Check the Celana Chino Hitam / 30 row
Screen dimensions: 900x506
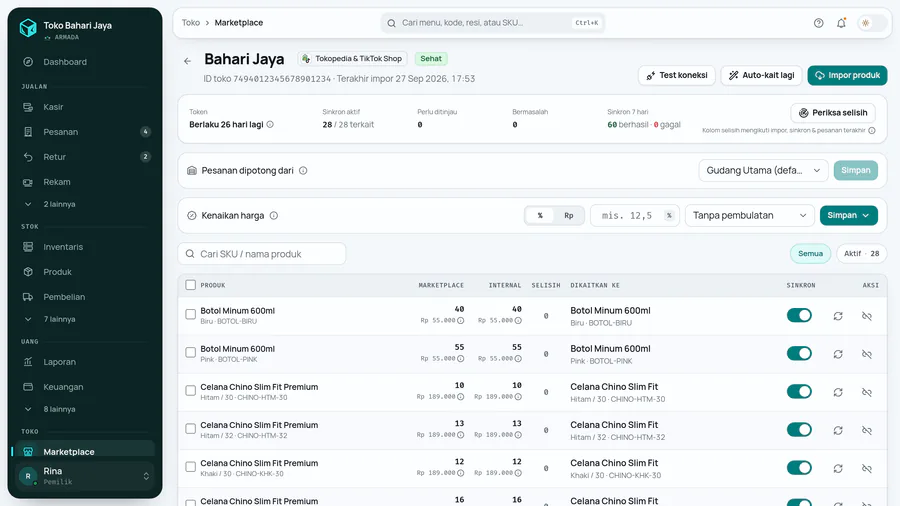(x=191, y=391)
